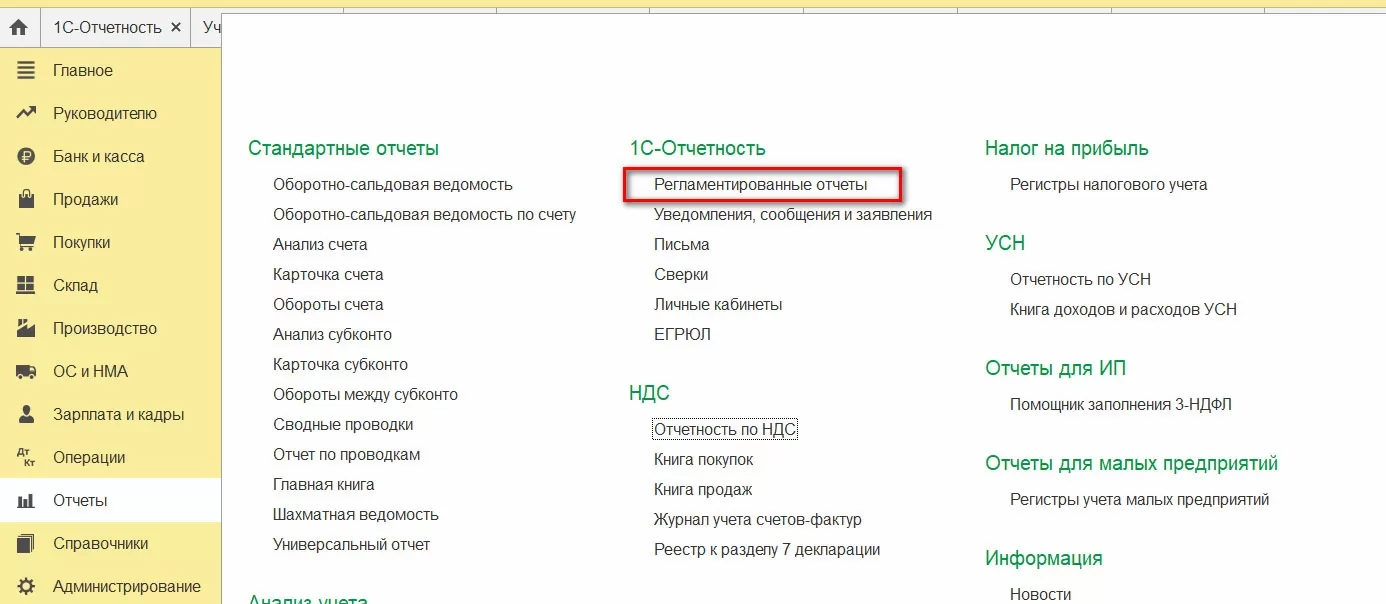The height and width of the screenshot is (604, 1386).
Task: Open Регистры учета малых предприятий
Action: pos(1140,500)
